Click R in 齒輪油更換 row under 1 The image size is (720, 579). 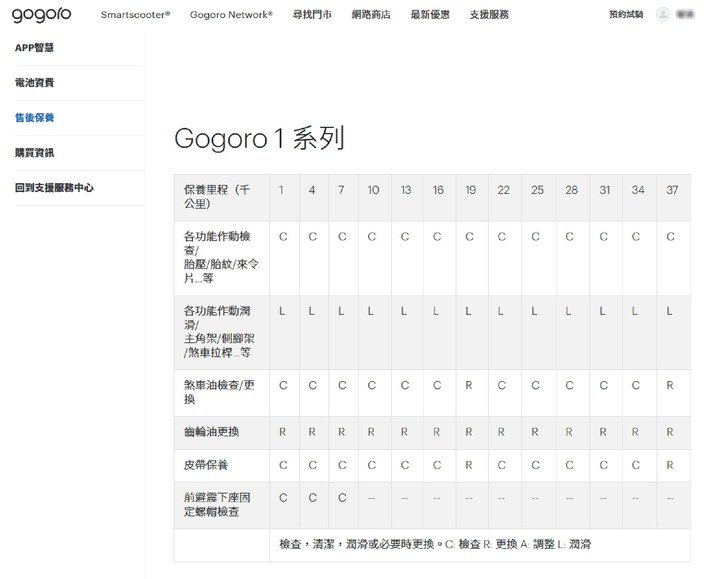pyautogui.click(x=282, y=432)
